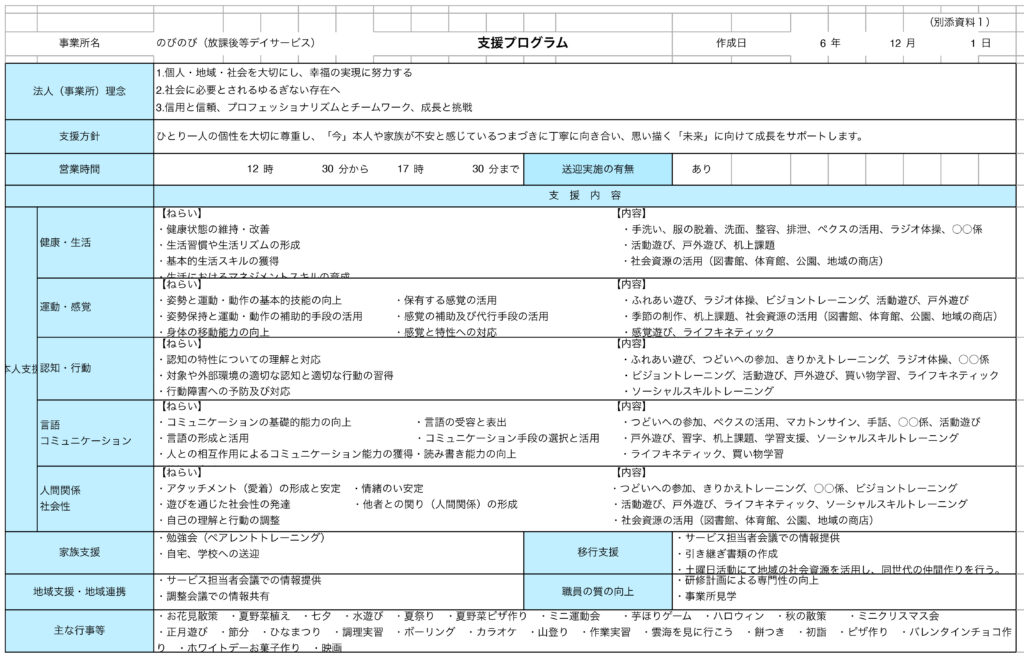The height and width of the screenshot is (662, 1024).
Task: Click the 法人（事業所）理念 header cell
Action: point(79,91)
